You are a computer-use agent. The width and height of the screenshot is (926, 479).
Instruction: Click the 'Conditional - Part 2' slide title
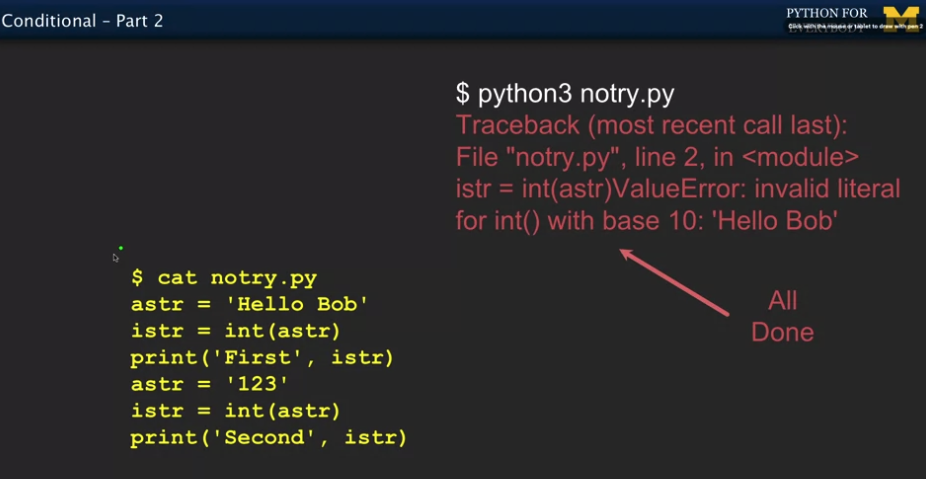click(x=82, y=21)
